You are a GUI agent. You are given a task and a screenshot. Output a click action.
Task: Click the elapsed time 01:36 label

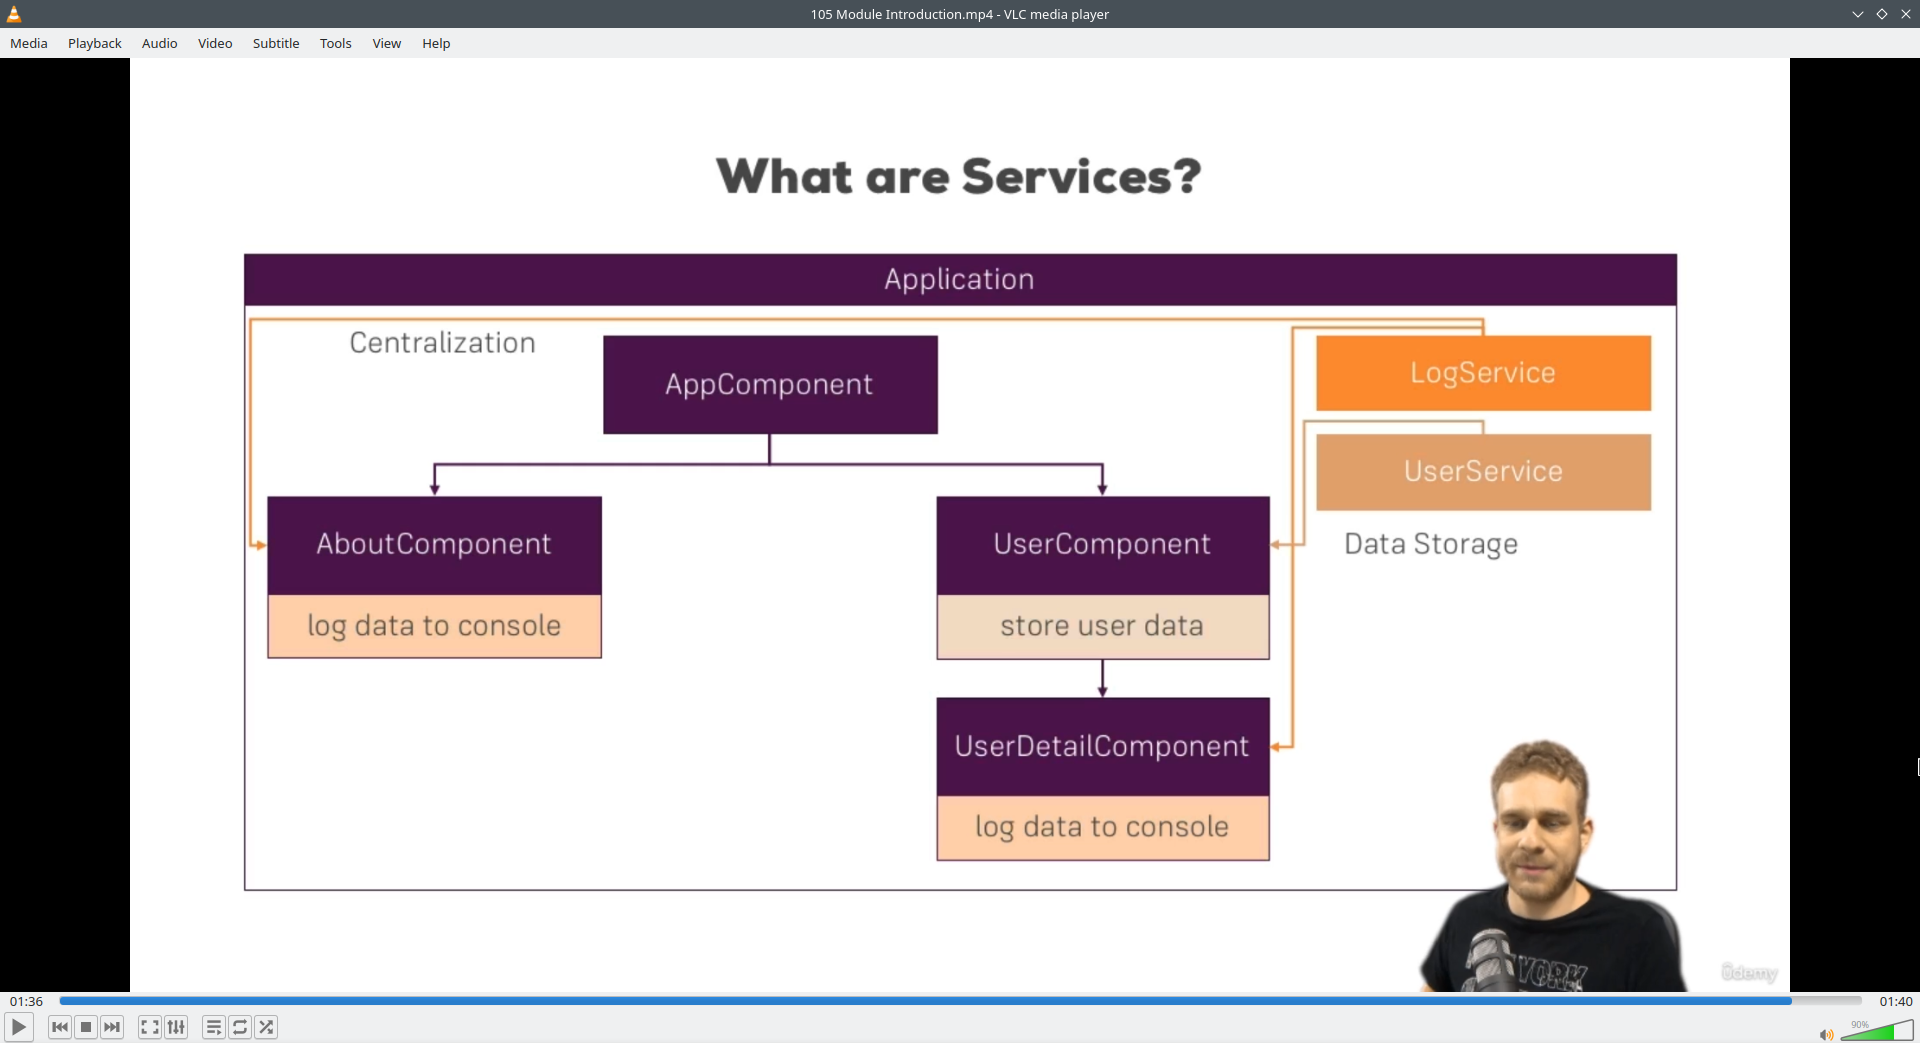click(x=27, y=1001)
